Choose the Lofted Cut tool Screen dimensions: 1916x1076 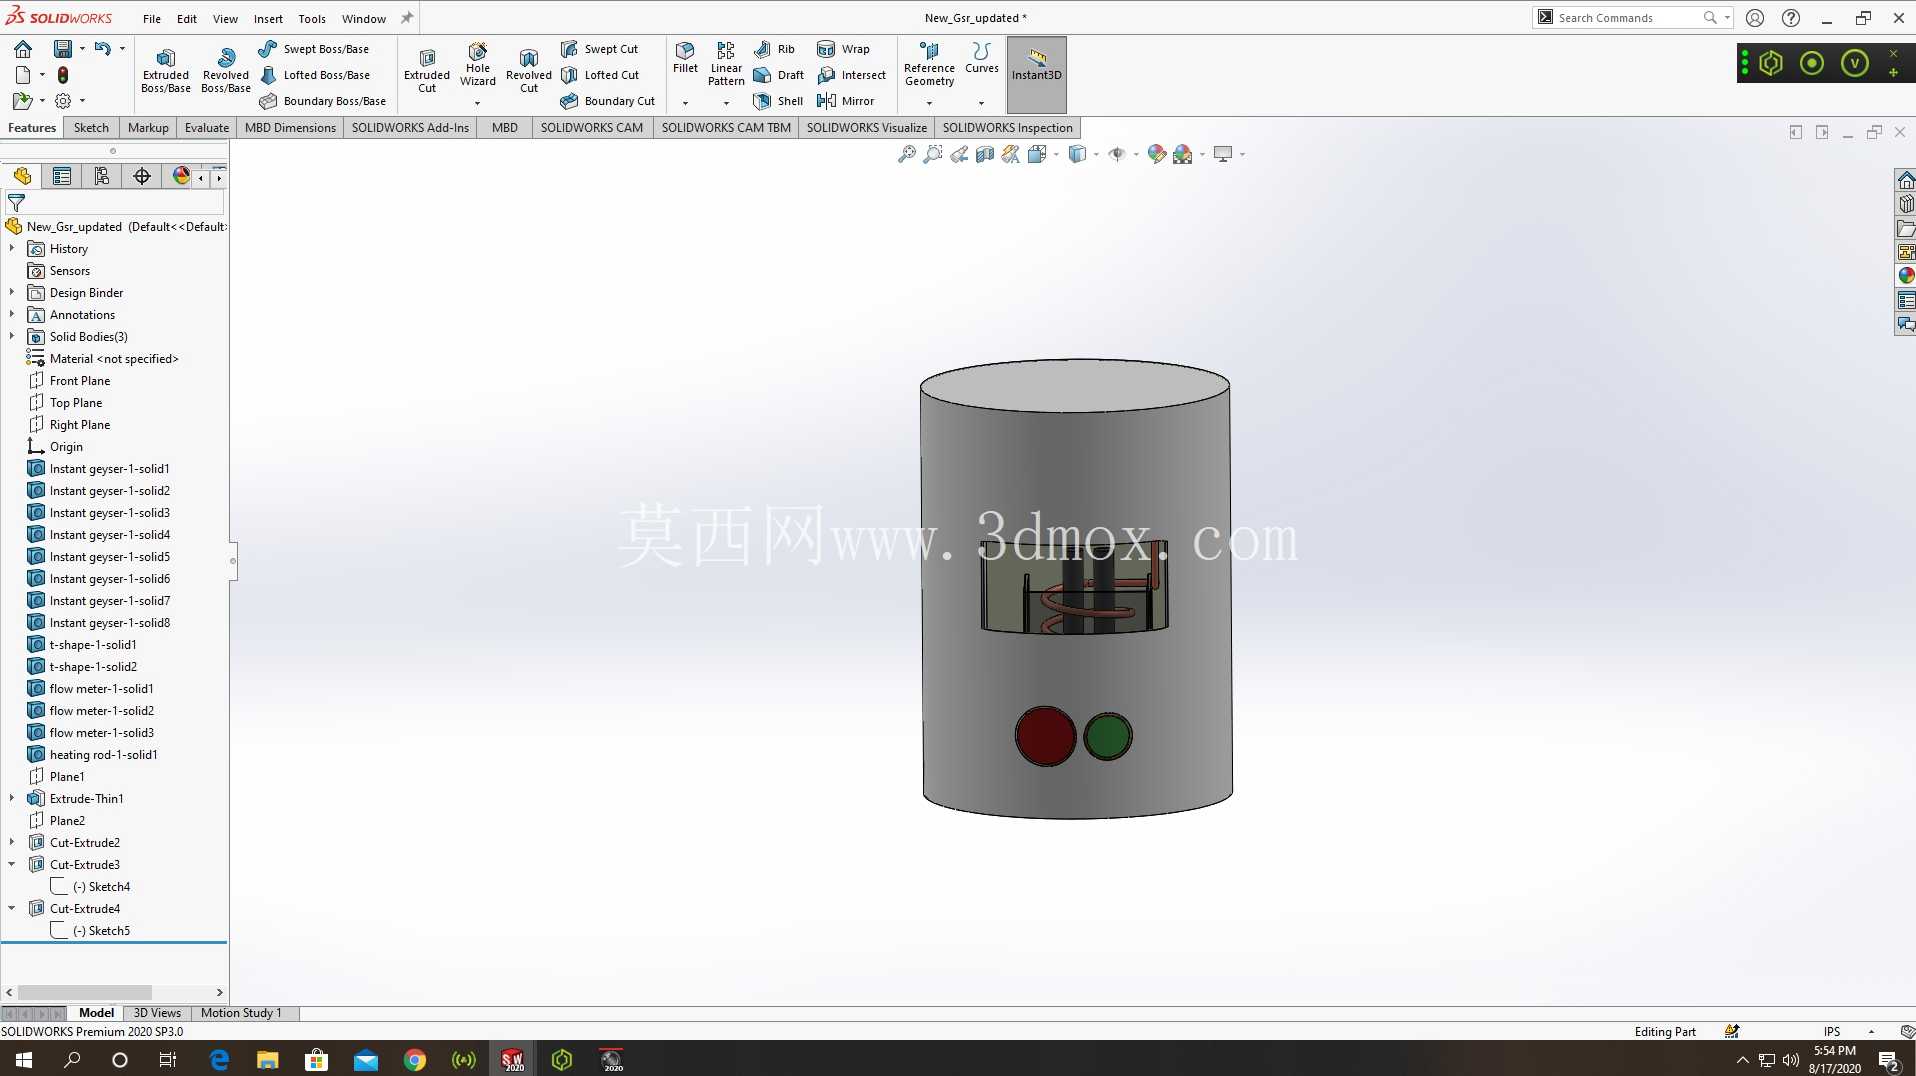point(599,75)
